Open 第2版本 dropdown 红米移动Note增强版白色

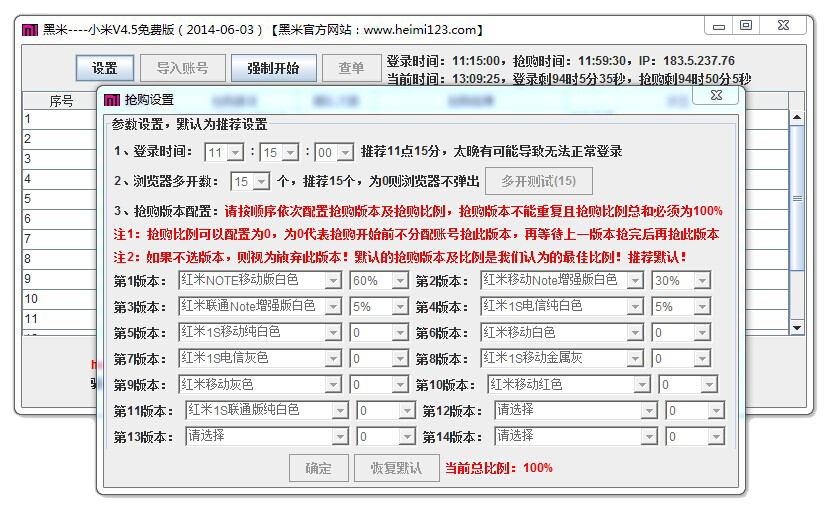coord(562,280)
